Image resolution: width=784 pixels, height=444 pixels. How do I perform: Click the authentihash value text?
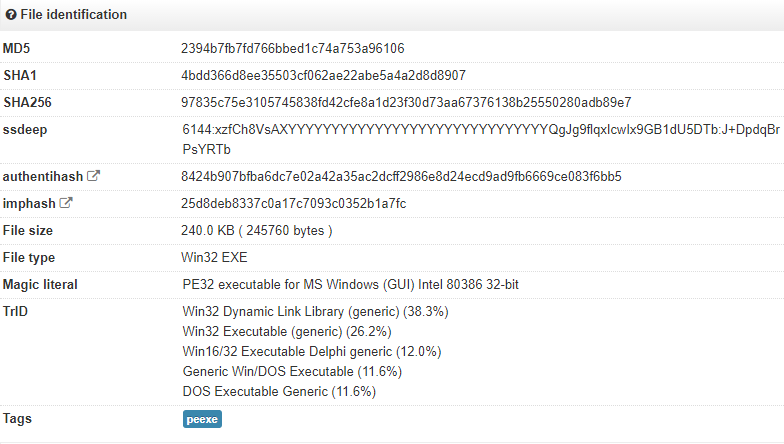click(x=401, y=177)
